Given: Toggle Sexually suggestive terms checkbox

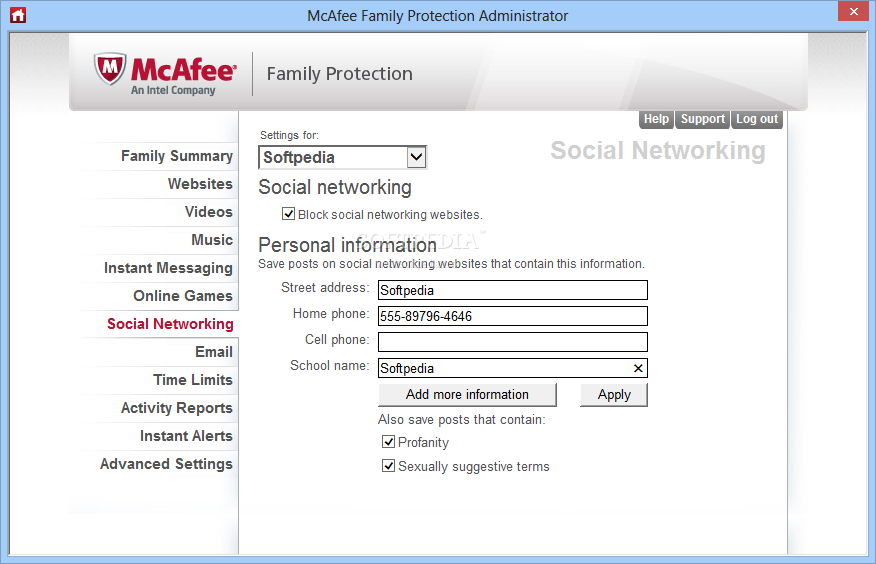Looking at the screenshot, I should (x=388, y=466).
